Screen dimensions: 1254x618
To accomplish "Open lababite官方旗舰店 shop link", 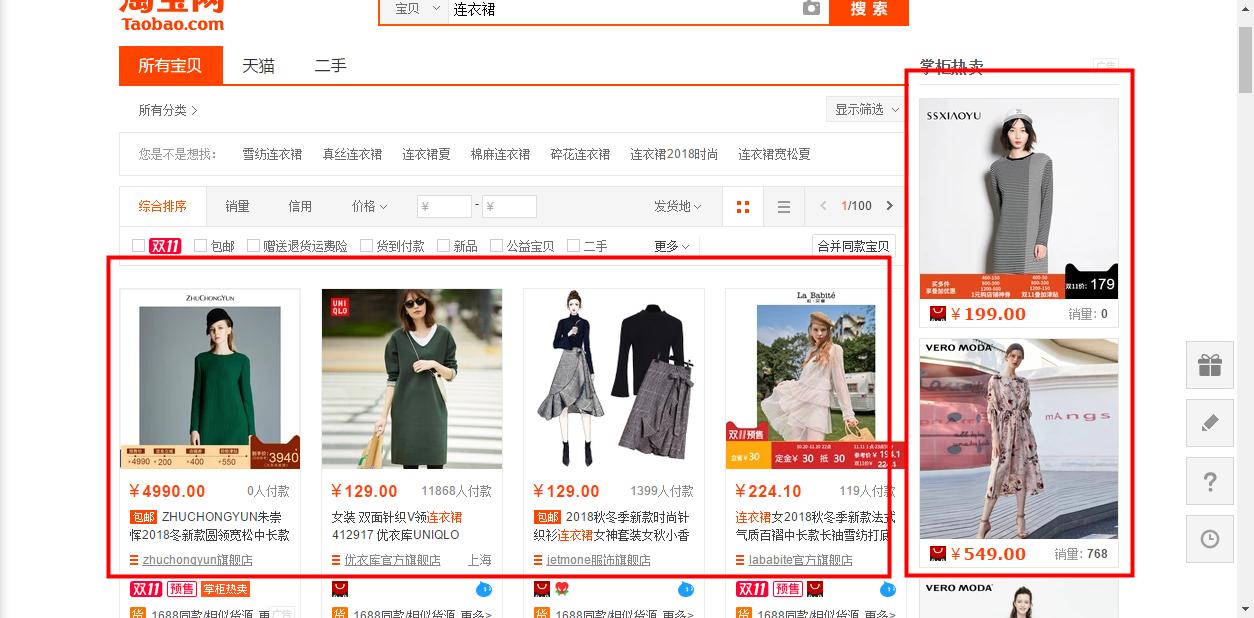I will (x=800, y=560).
